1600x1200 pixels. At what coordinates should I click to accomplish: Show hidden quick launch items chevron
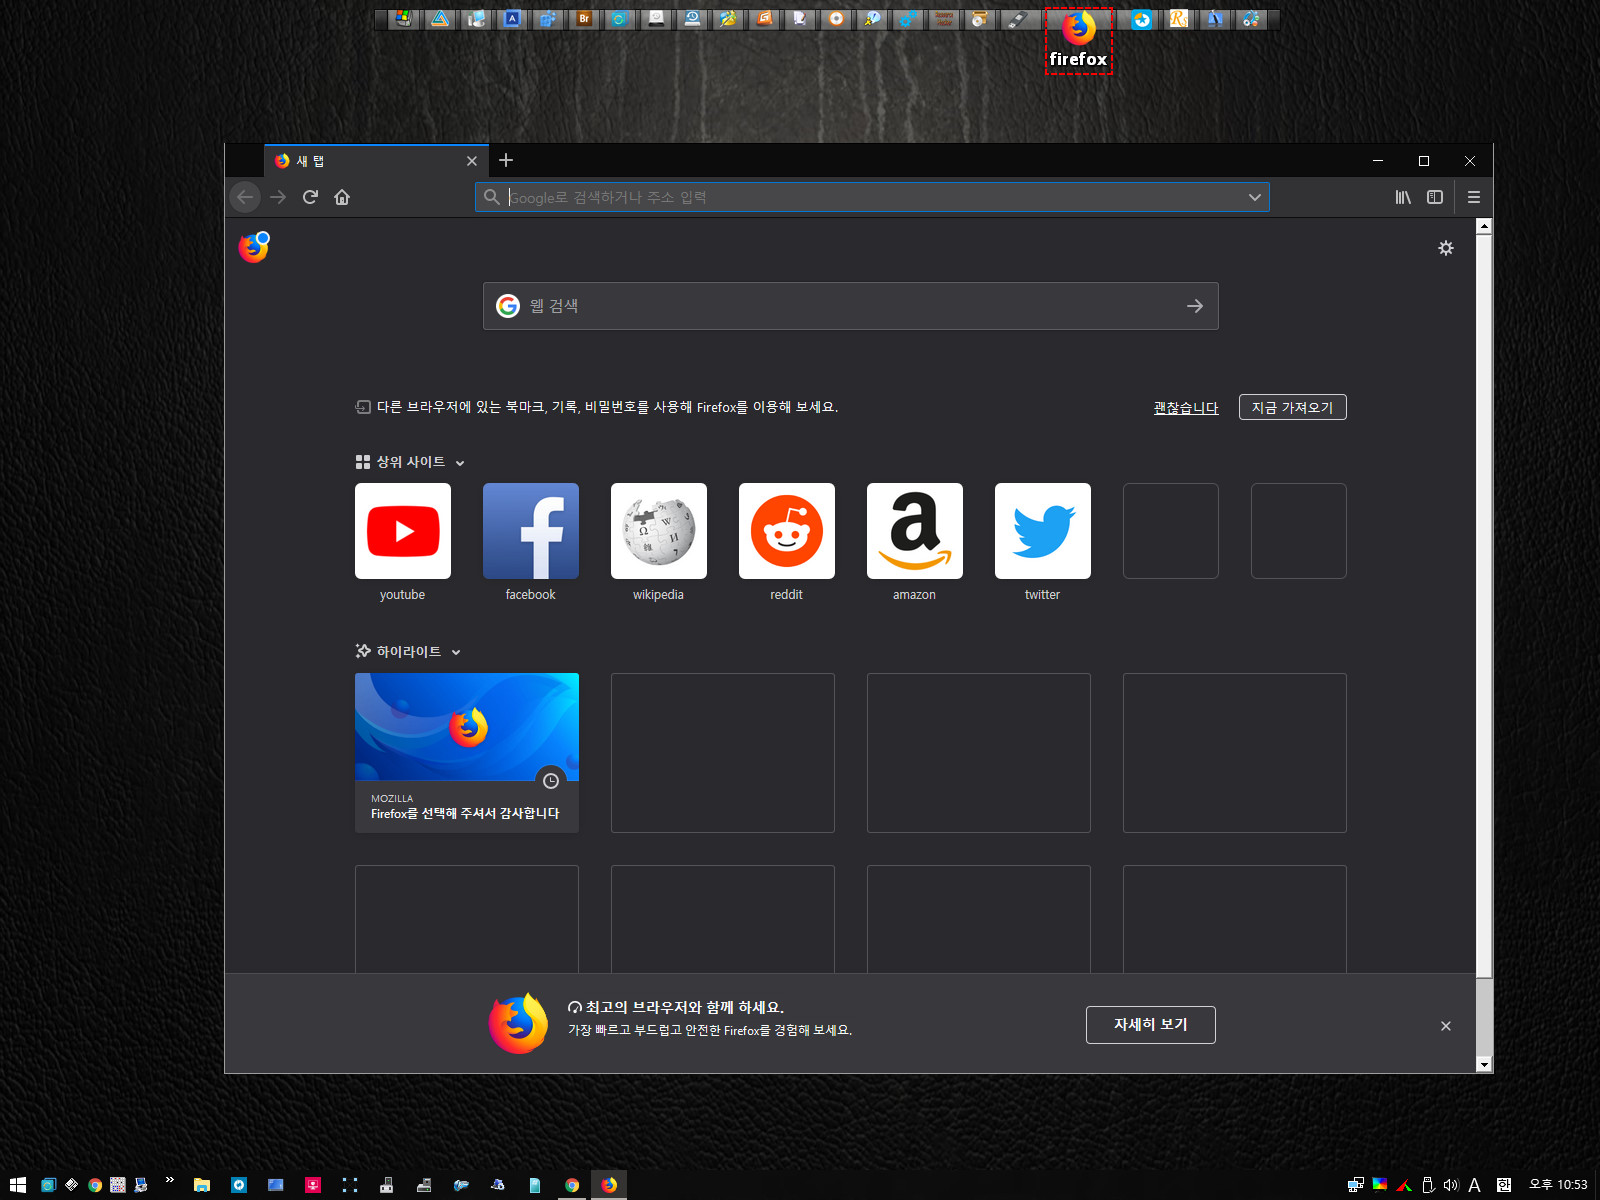(x=170, y=1181)
